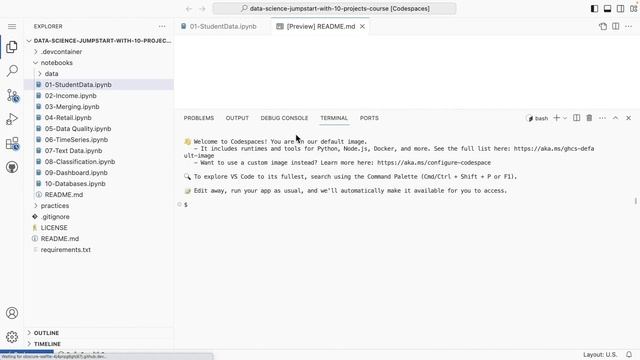Image resolution: width=640 pixels, height=360 pixels.
Task: Maximize the panel size with chevron
Action: click(x=616, y=118)
